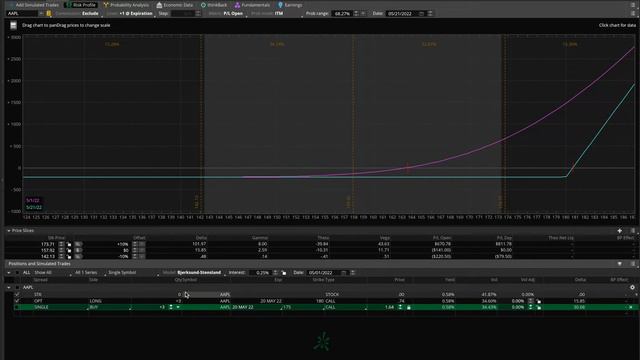Click the 5/21/22 green legend entry
Image resolution: width=640 pixels, height=360 pixels.
coord(34,207)
